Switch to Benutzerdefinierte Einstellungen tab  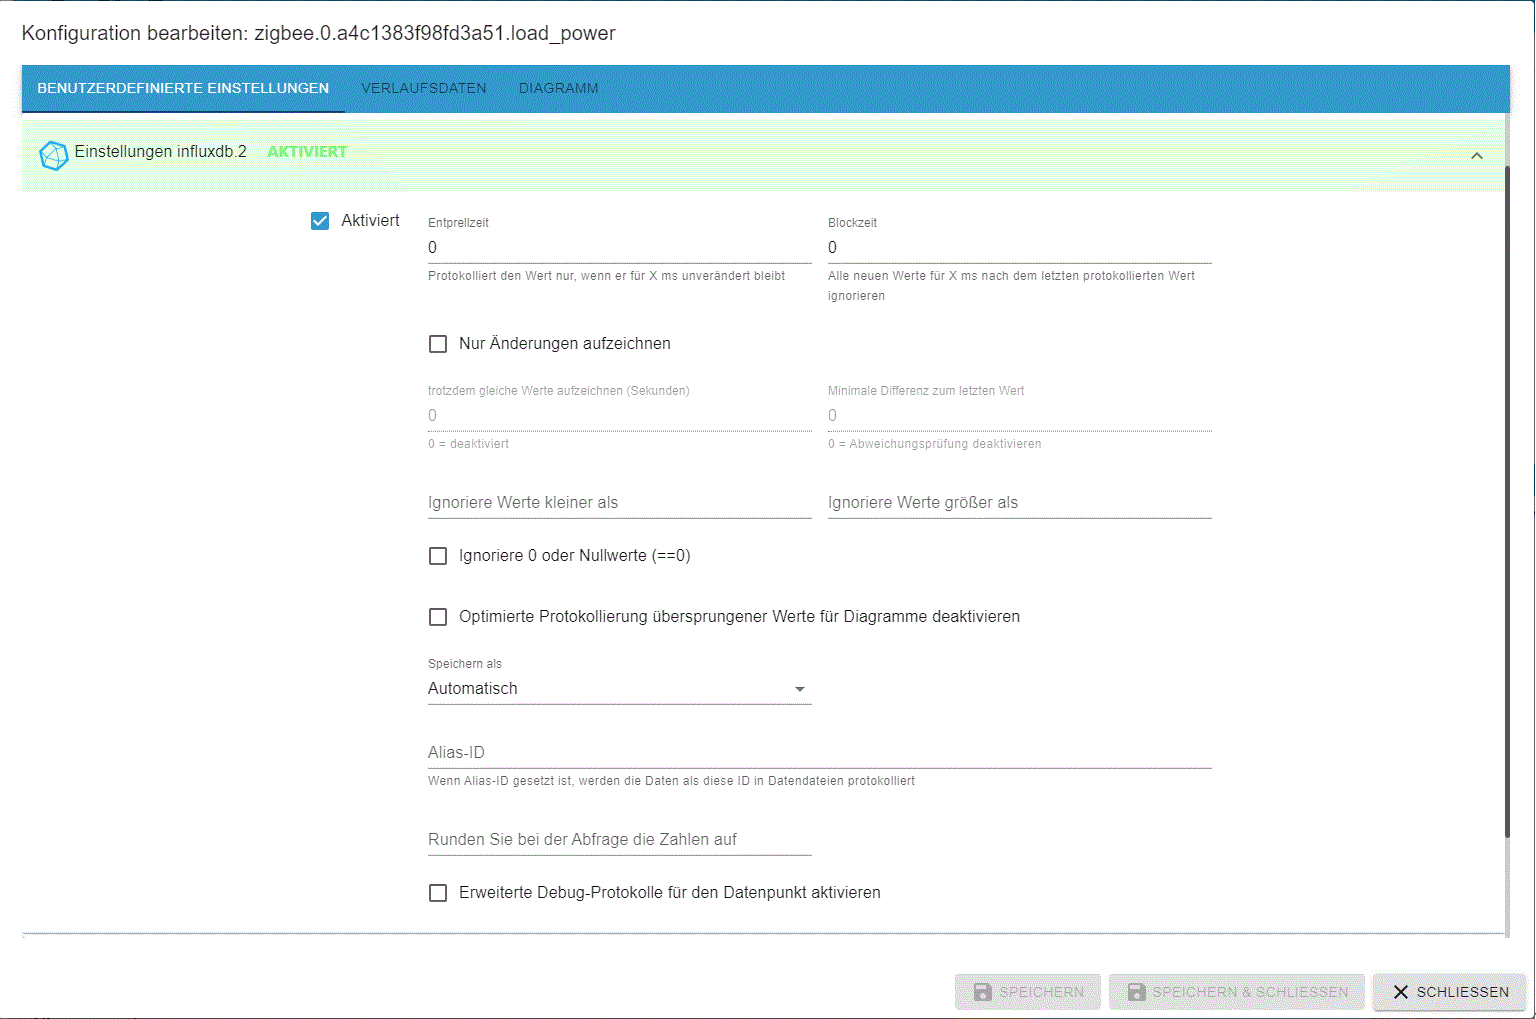click(x=183, y=88)
